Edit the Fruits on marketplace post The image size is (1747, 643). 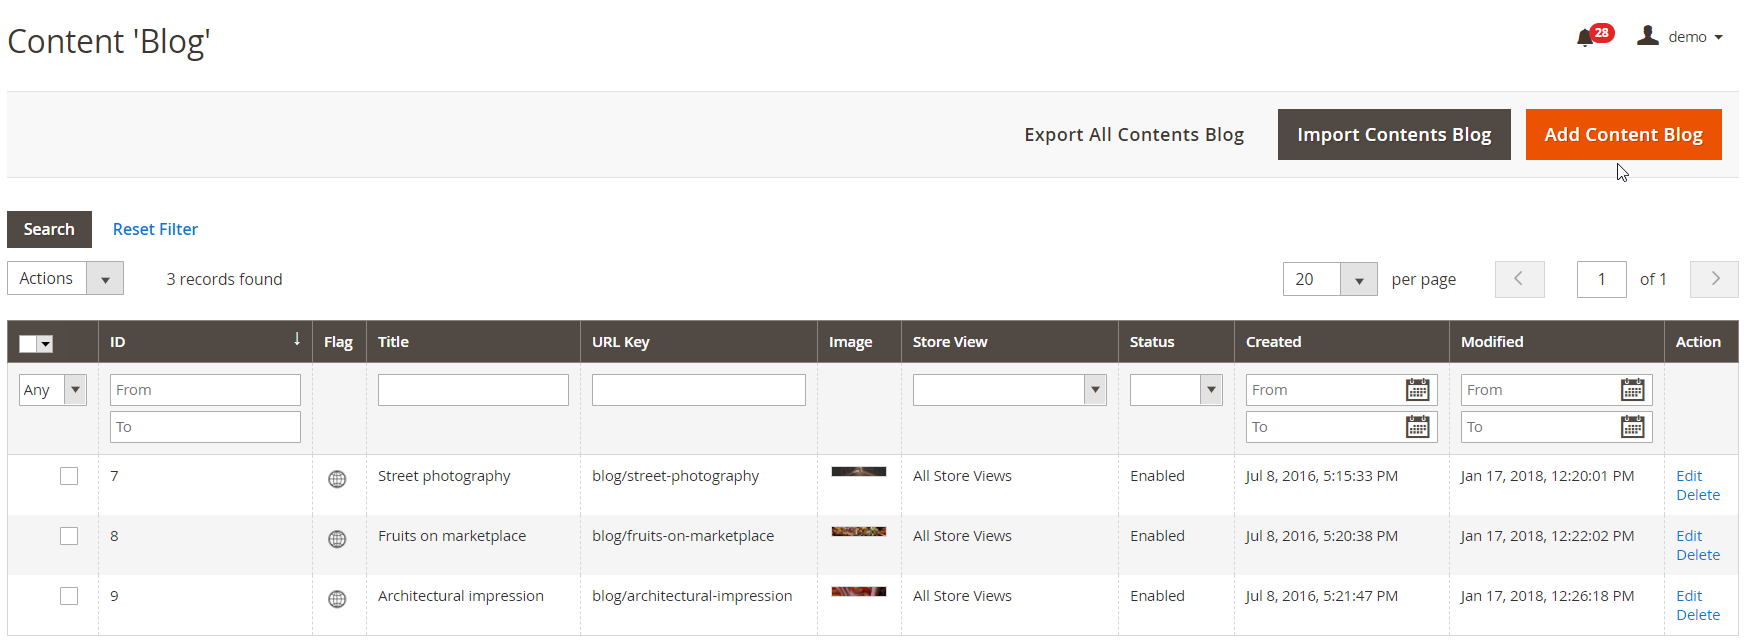pos(1689,536)
